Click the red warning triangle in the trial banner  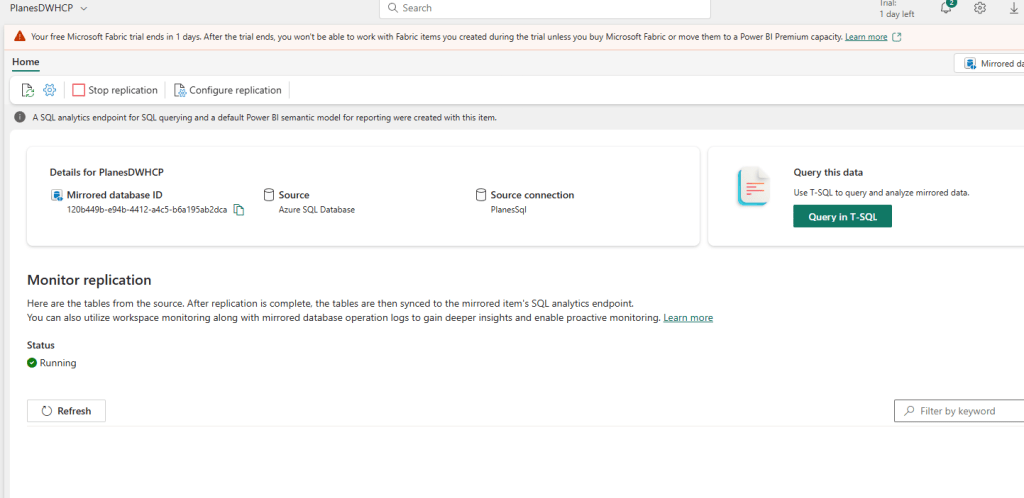pyautogui.click(x=20, y=37)
